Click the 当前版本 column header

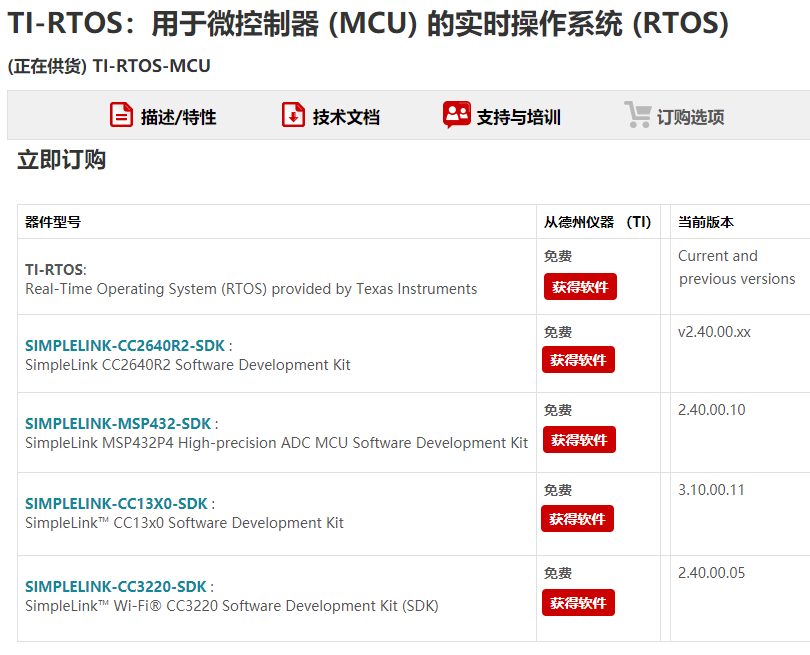(706, 223)
